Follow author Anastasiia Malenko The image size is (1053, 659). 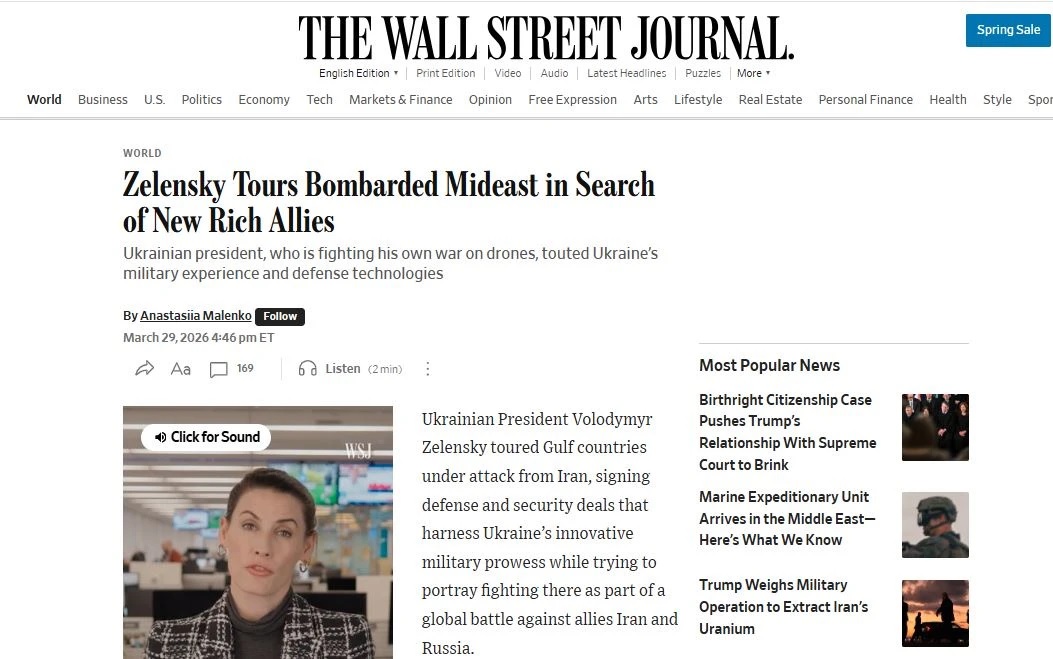click(x=280, y=316)
